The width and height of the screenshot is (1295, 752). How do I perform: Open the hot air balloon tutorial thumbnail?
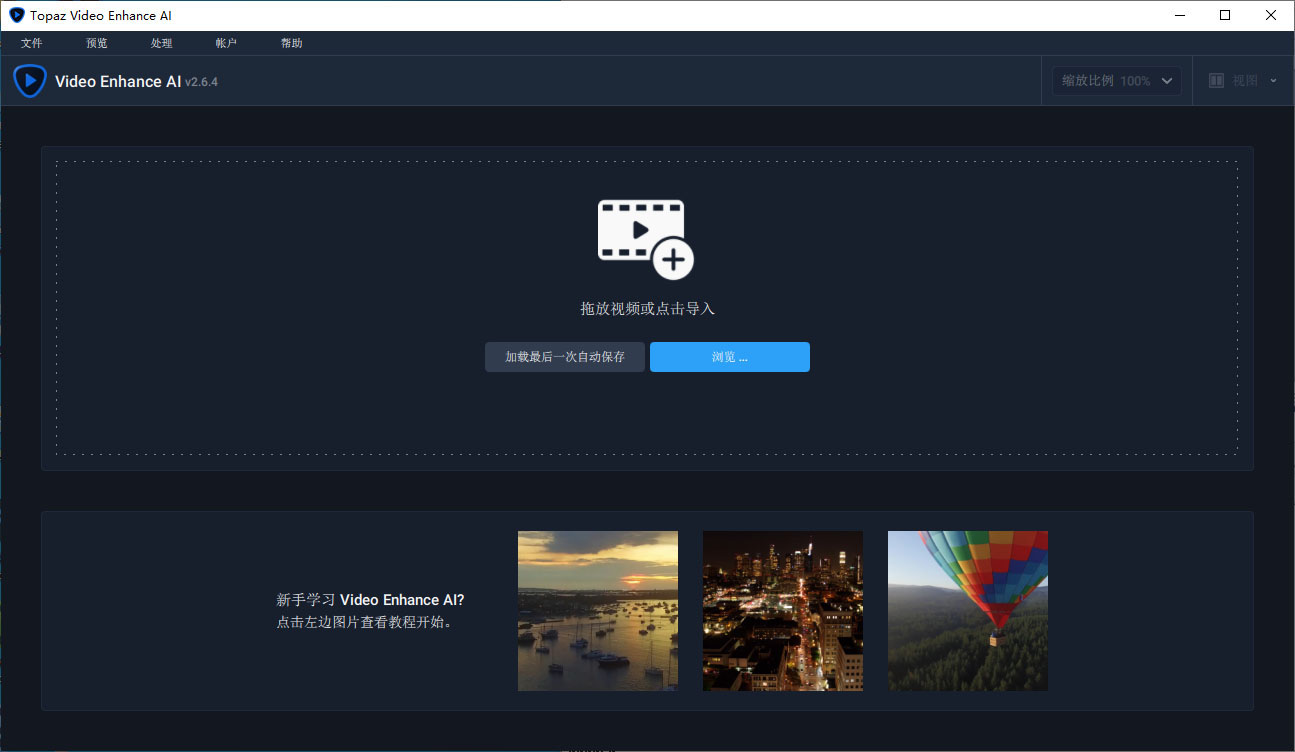point(968,611)
